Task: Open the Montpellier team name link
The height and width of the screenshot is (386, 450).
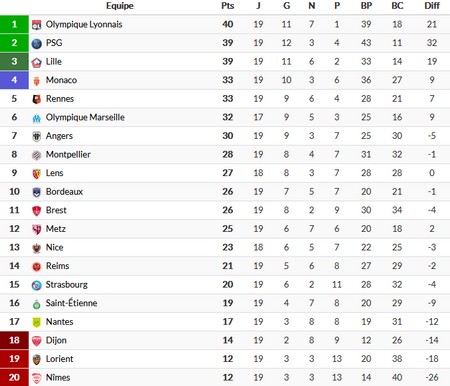Action: [68, 154]
